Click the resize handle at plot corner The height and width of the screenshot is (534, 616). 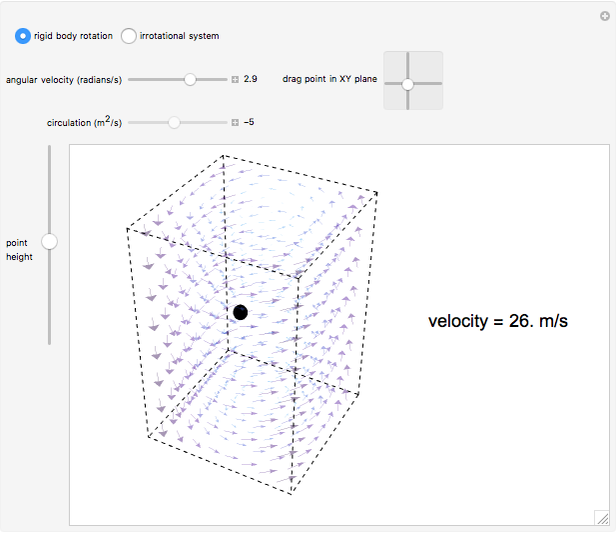coord(600,516)
